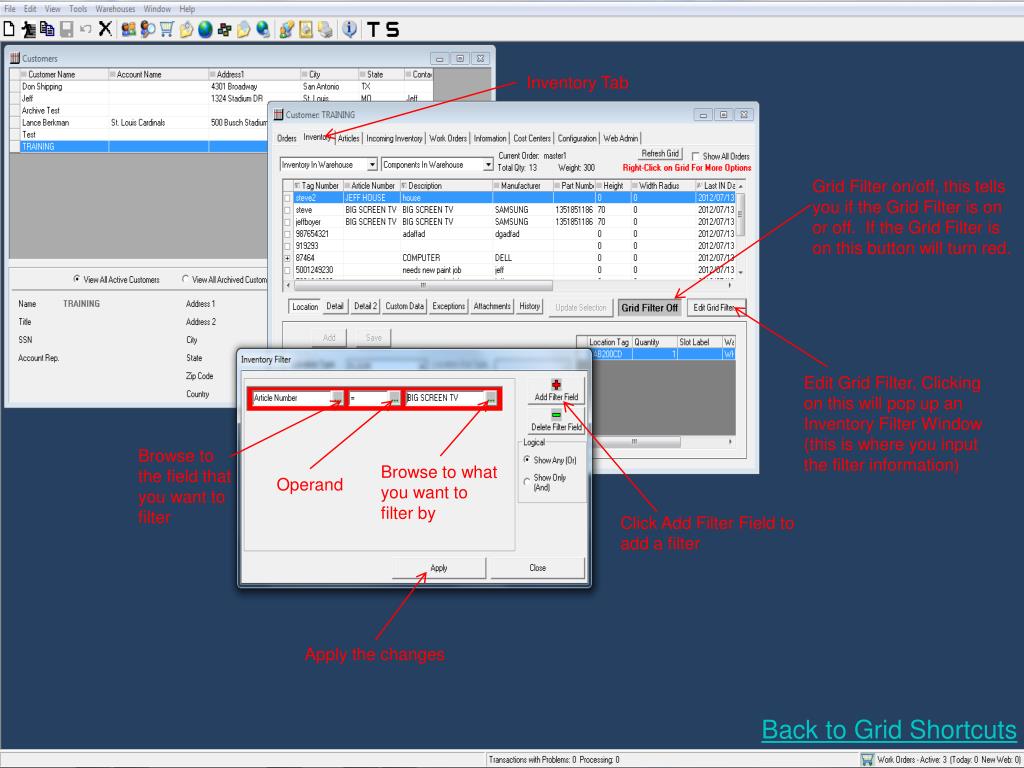Switch to the Incoming Inventory tab
The image size is (1024, 768).
(x=394, y=138)
